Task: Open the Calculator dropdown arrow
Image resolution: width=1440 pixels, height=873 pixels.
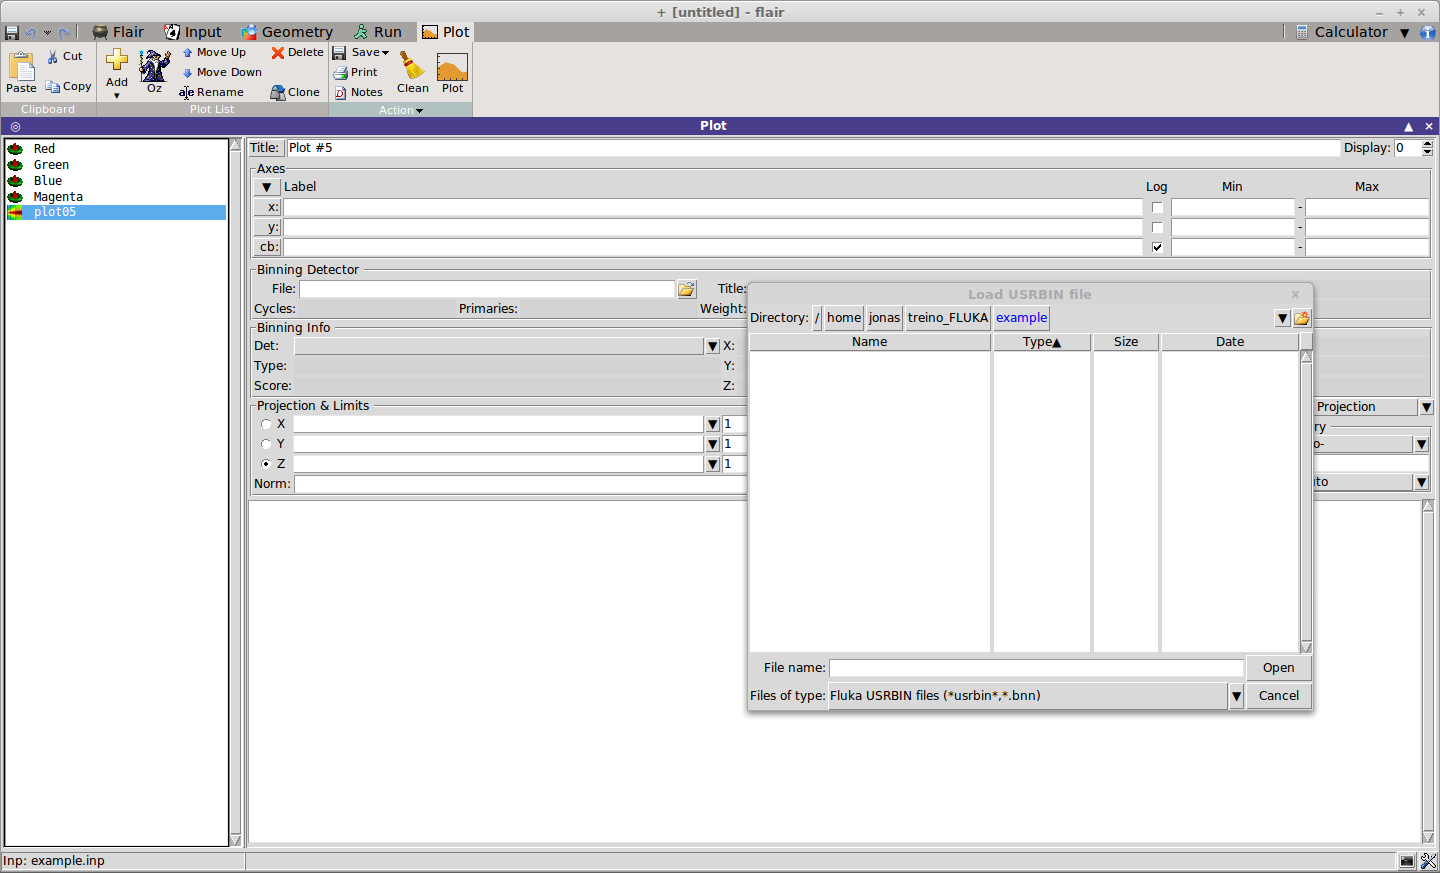Action: click(x=1404, y=33)
